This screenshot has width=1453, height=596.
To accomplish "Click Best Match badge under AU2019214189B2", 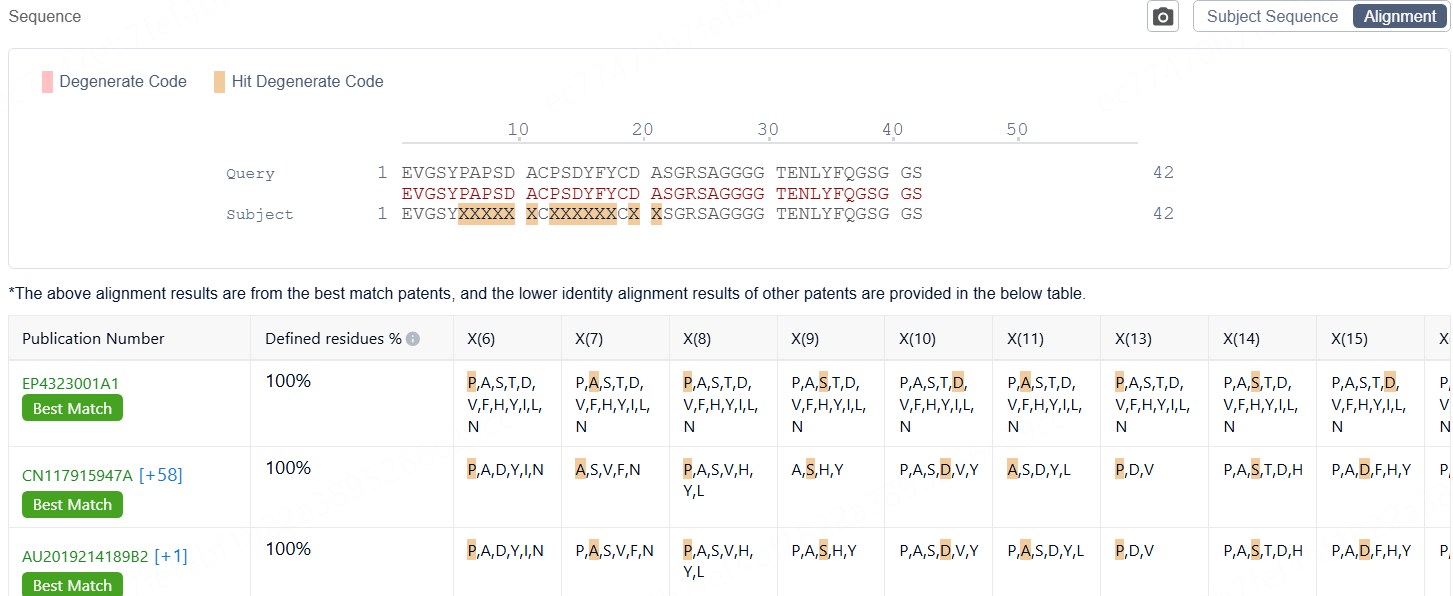I will coord(72,585).
